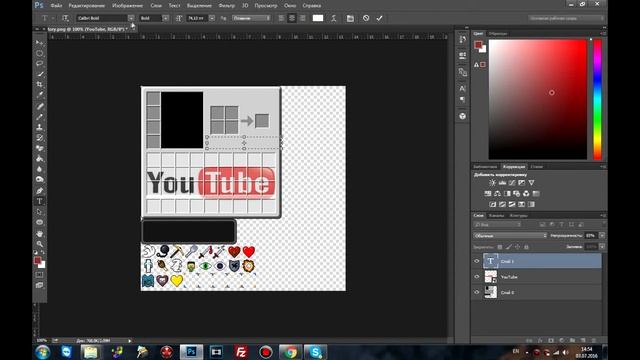This screenshot has width=640, height=360.
Task: Click foreground color swatch in toolbox
Action: coord(38,260)
